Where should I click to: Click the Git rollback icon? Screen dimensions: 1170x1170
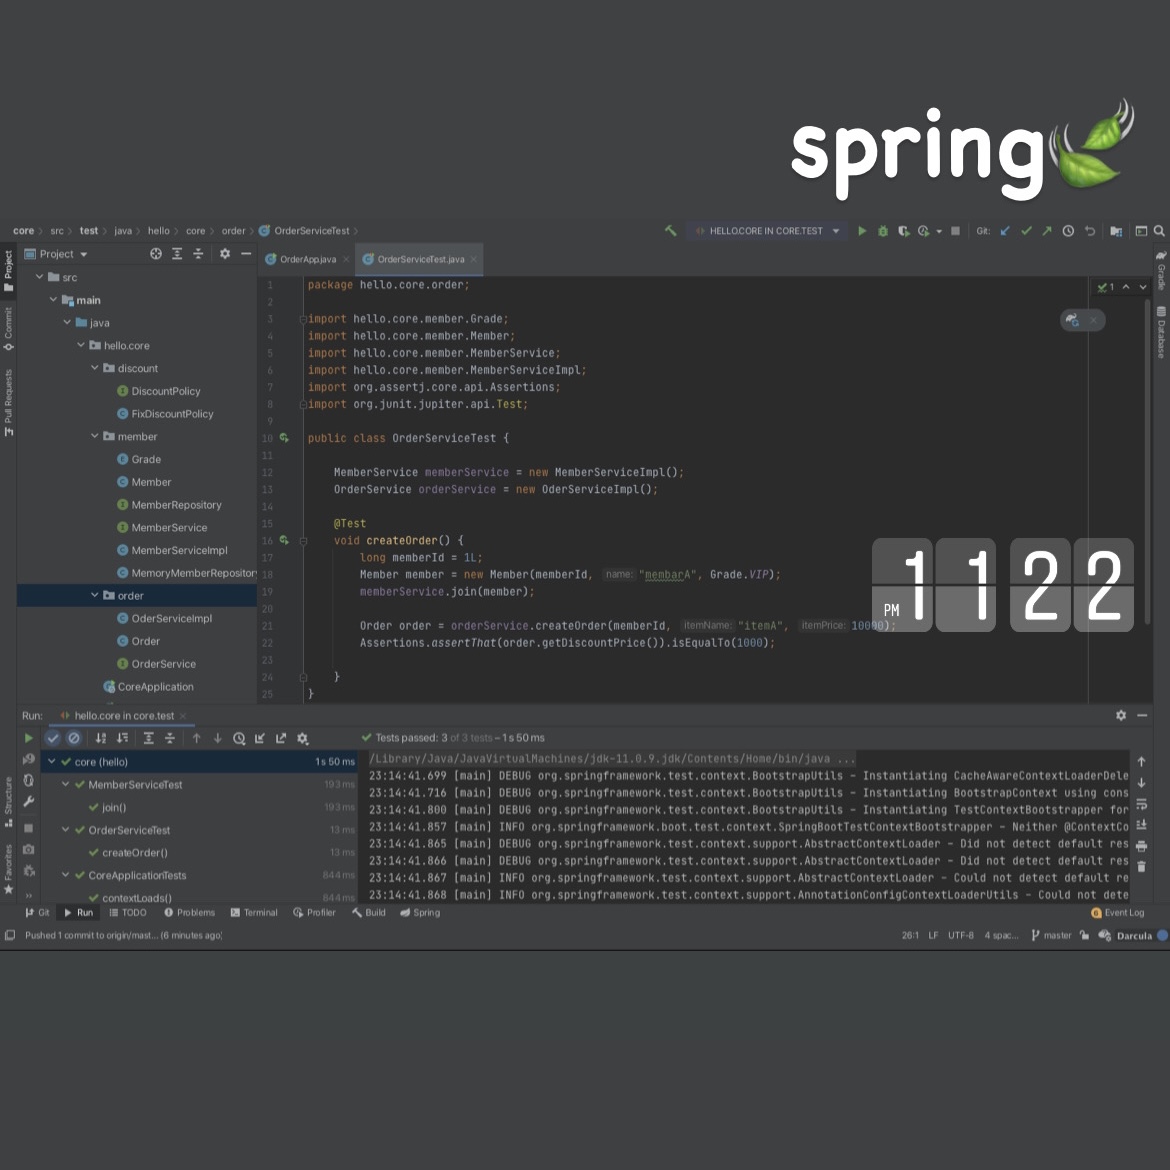pos(1089,231)
